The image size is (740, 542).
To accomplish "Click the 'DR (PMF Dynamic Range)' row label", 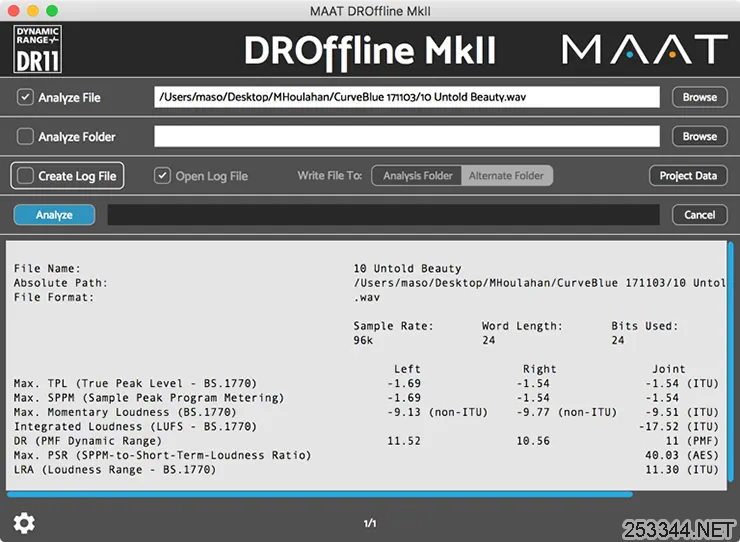I will point(88,441).
